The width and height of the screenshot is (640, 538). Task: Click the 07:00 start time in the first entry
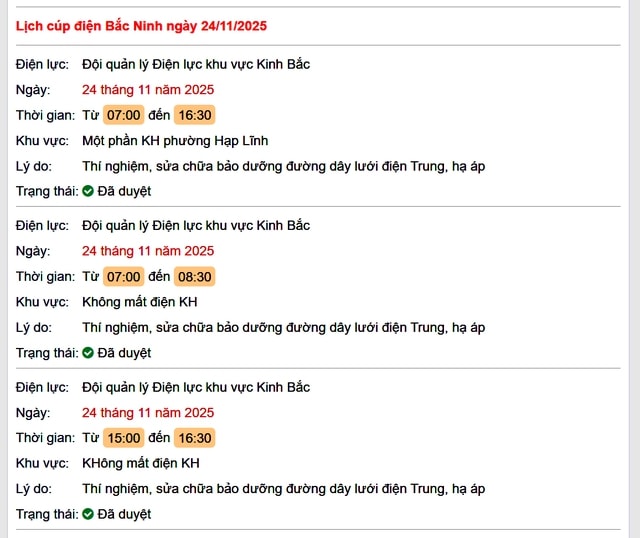click(124, 115)
